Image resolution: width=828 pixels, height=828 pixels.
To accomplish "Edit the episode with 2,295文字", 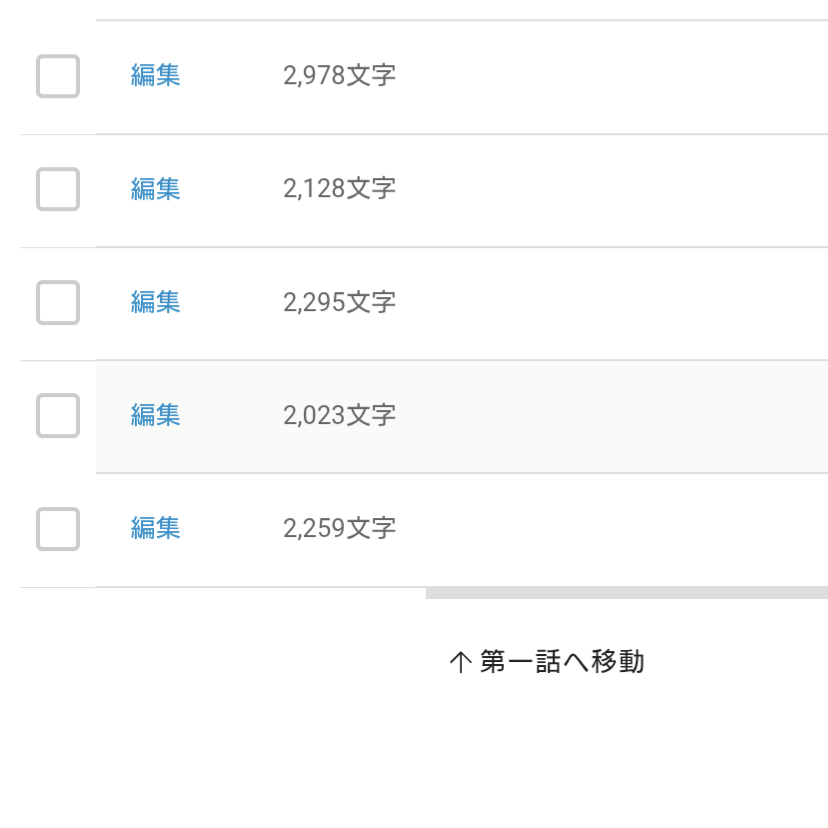I will tap(155, 302).
